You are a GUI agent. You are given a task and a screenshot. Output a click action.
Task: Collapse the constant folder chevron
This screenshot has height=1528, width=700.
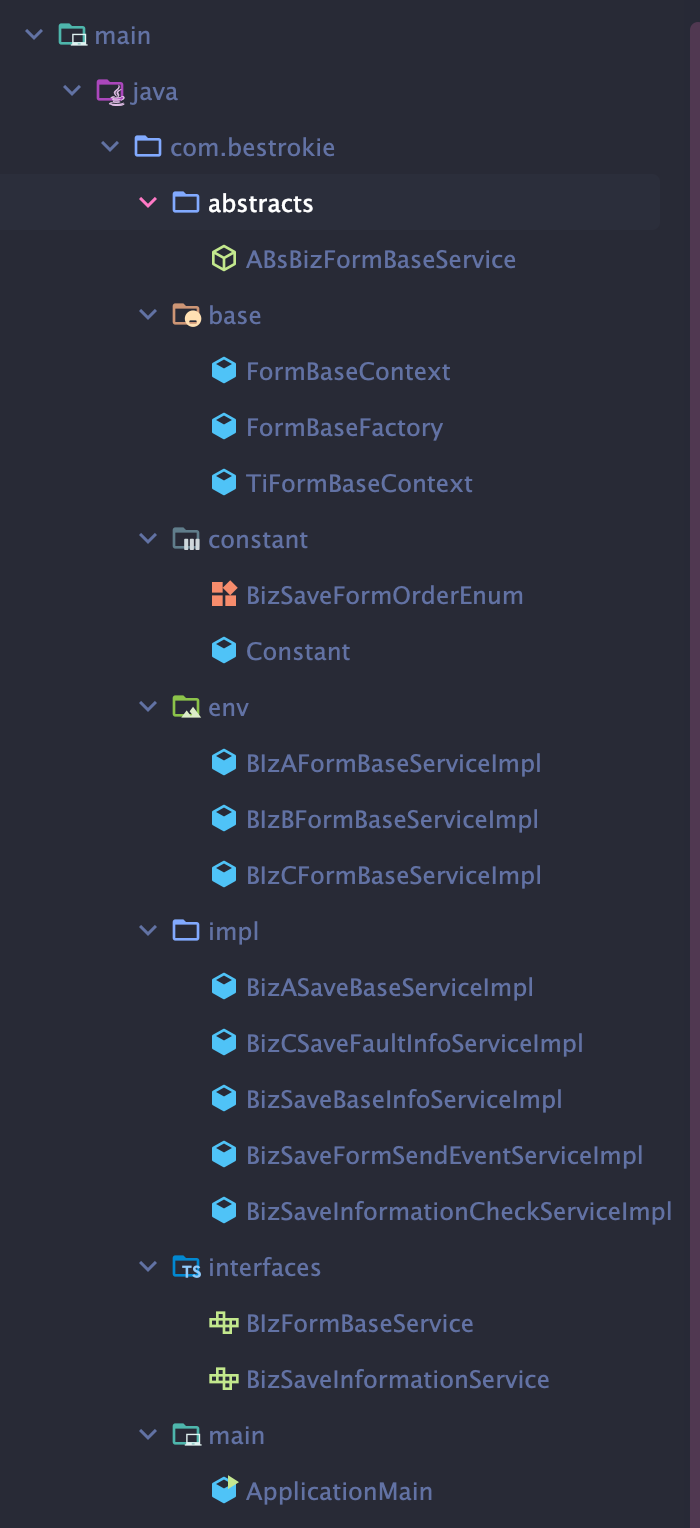148,539
